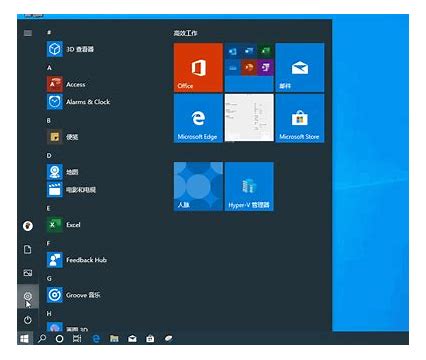Click the letter H group header
This screenshot has width=426, height=360.
49,314
